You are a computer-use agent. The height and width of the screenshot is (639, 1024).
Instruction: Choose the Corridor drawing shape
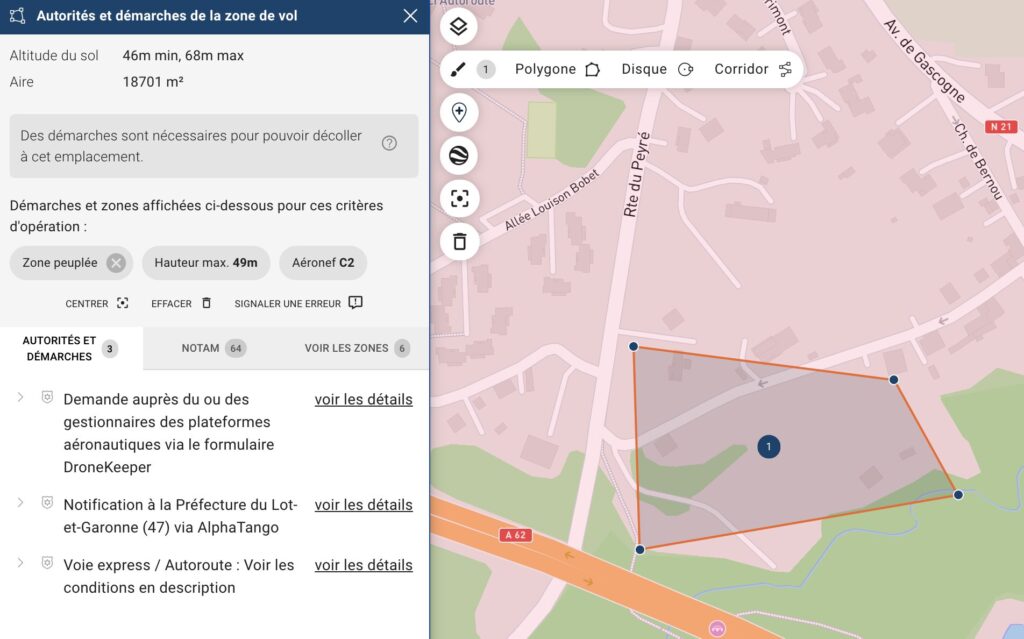coord(752,69)
